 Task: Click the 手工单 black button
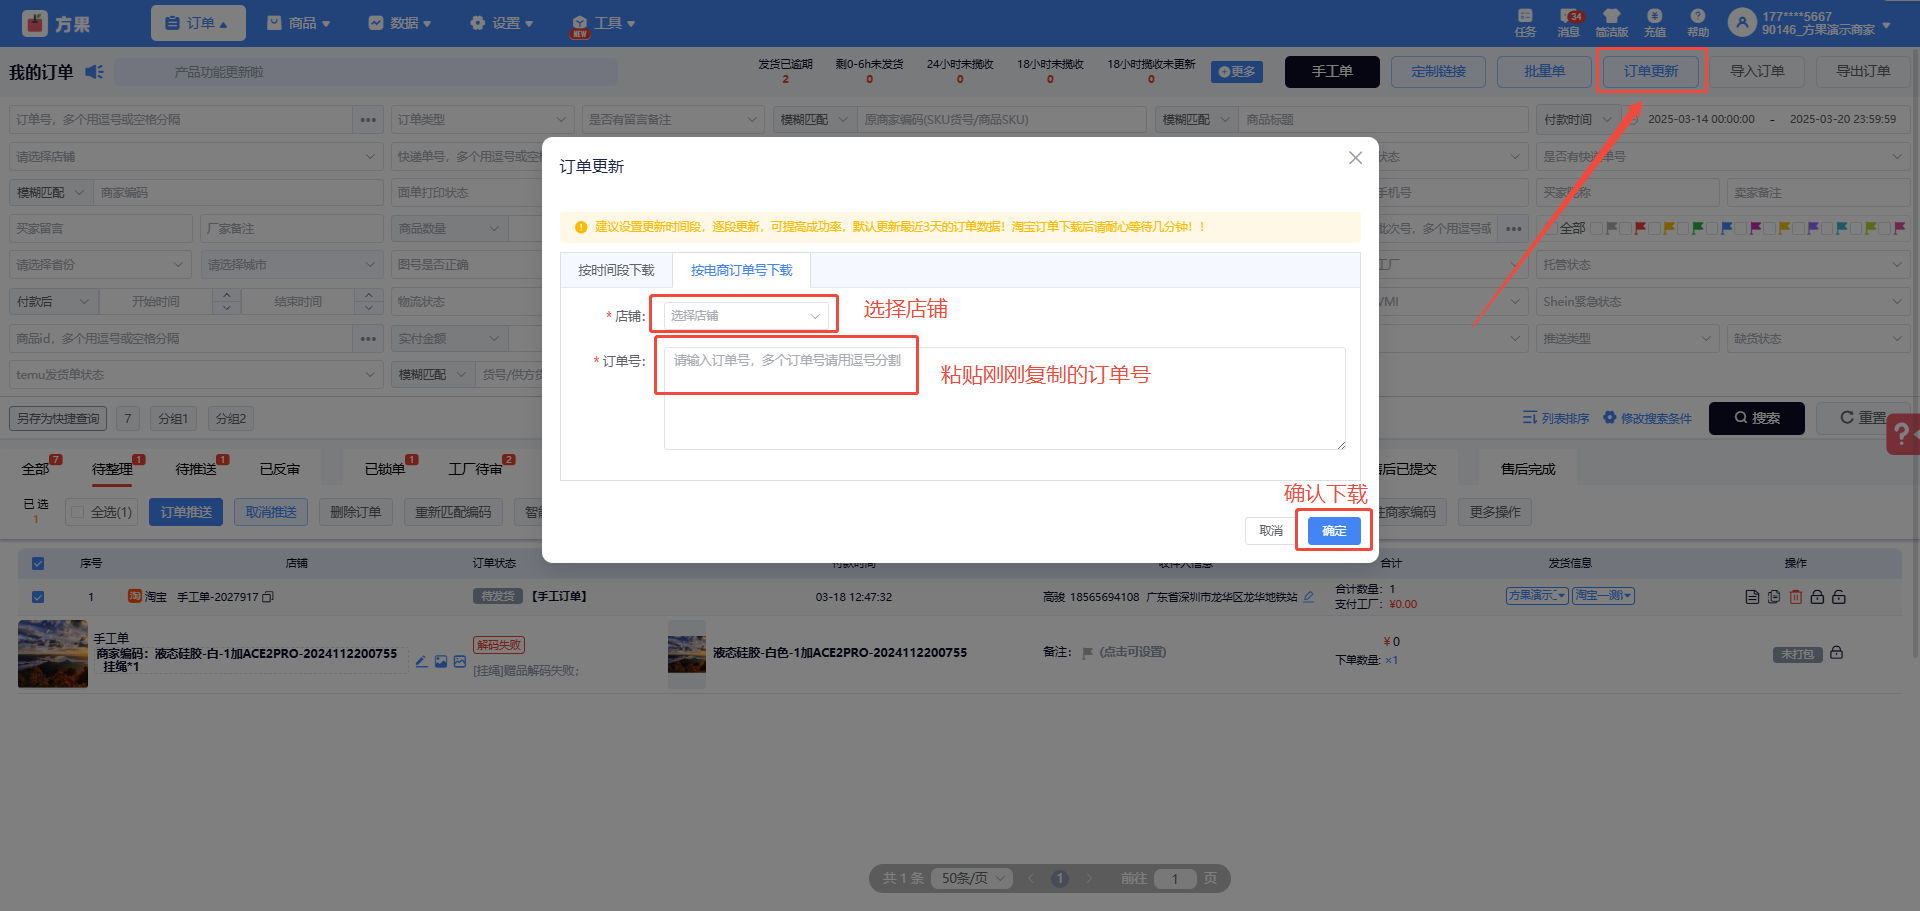(x=1332, y=72)
